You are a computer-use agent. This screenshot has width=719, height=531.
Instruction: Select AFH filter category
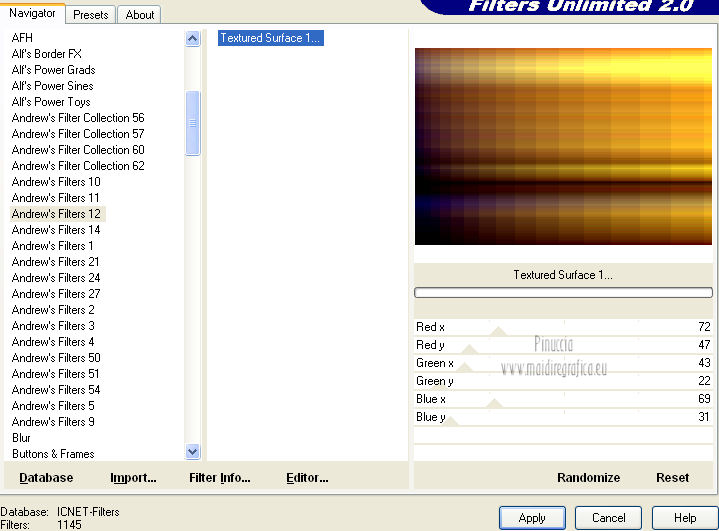click(x=22, y=38)
